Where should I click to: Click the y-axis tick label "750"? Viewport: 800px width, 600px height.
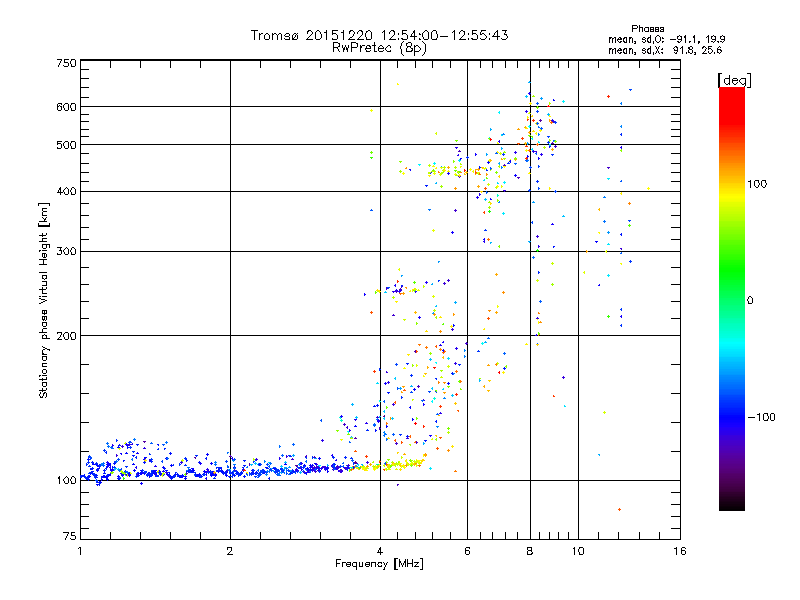(66, 63)
